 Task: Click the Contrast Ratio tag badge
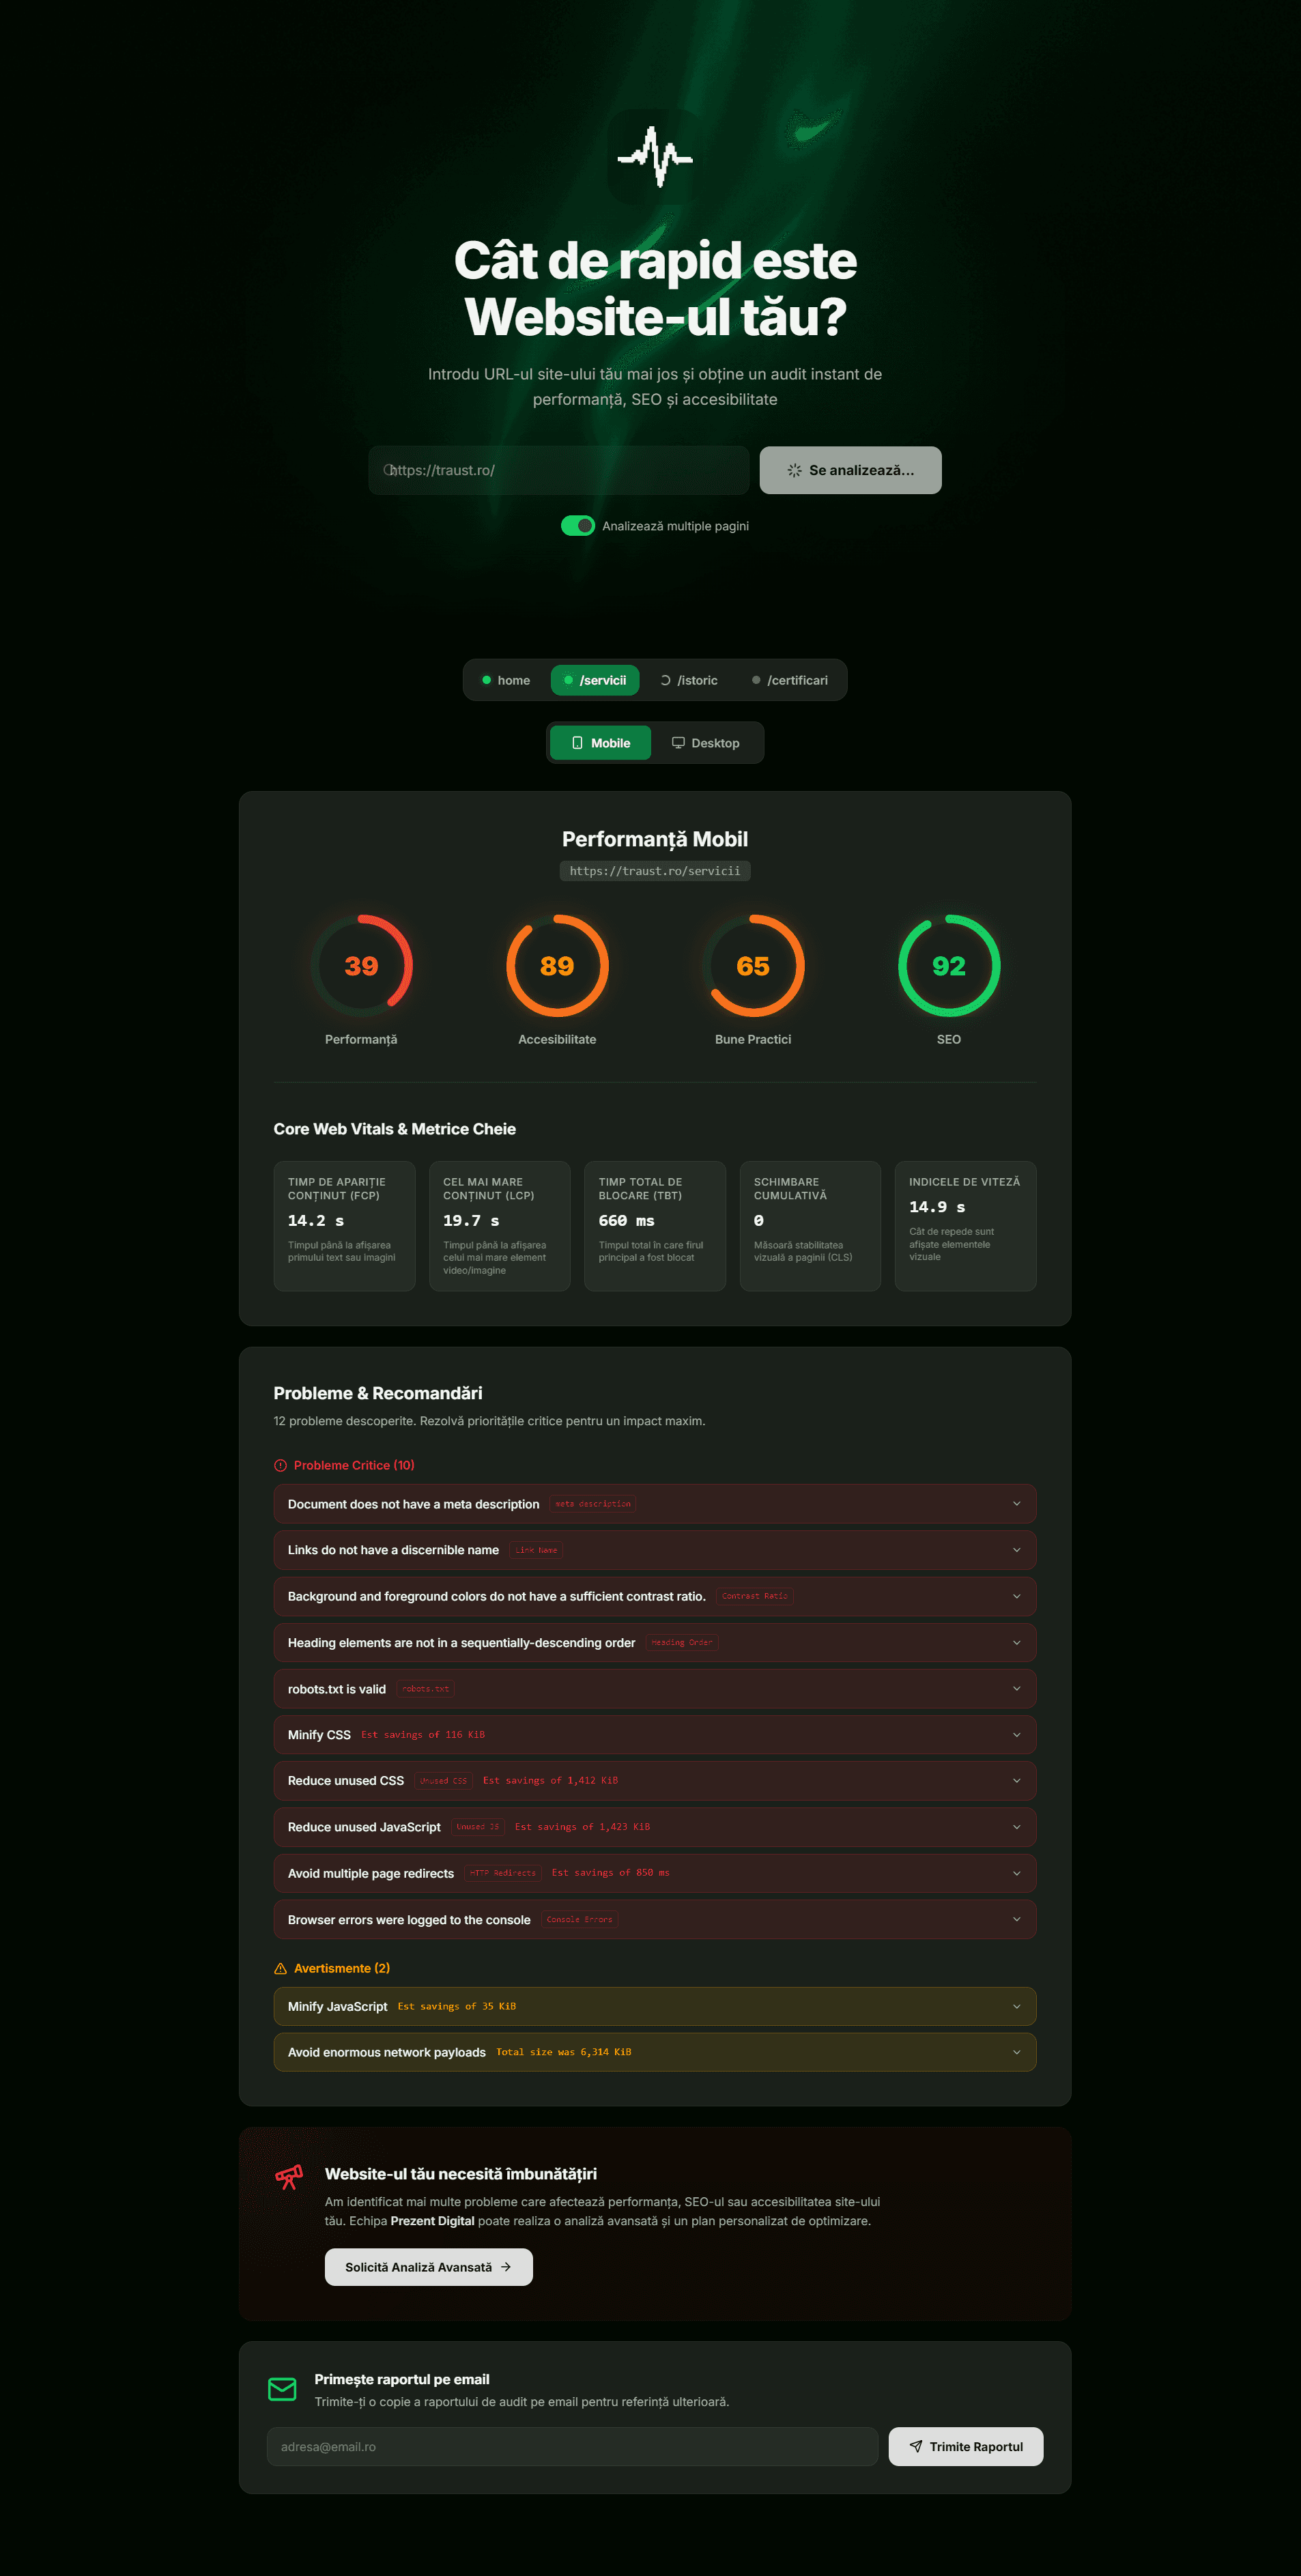click(x=755, y=1596)
